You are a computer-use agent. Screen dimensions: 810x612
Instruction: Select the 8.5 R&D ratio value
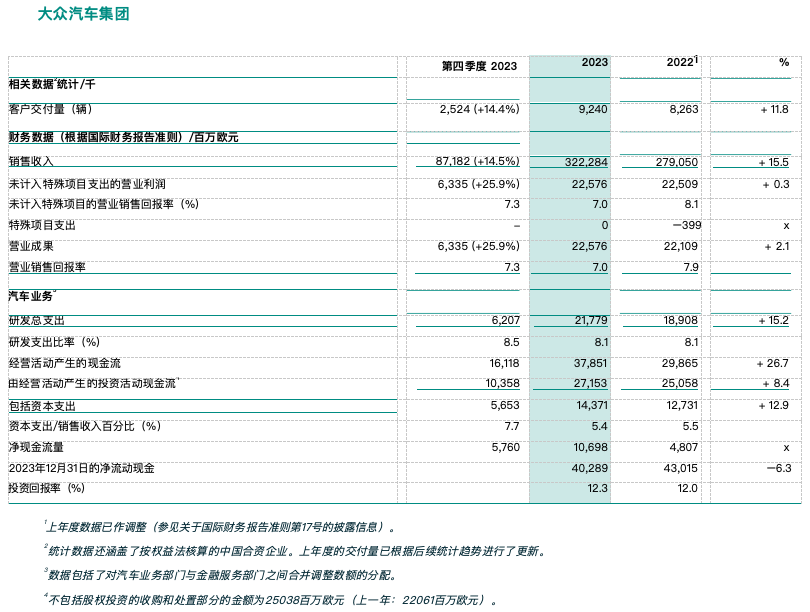point(511,342)
